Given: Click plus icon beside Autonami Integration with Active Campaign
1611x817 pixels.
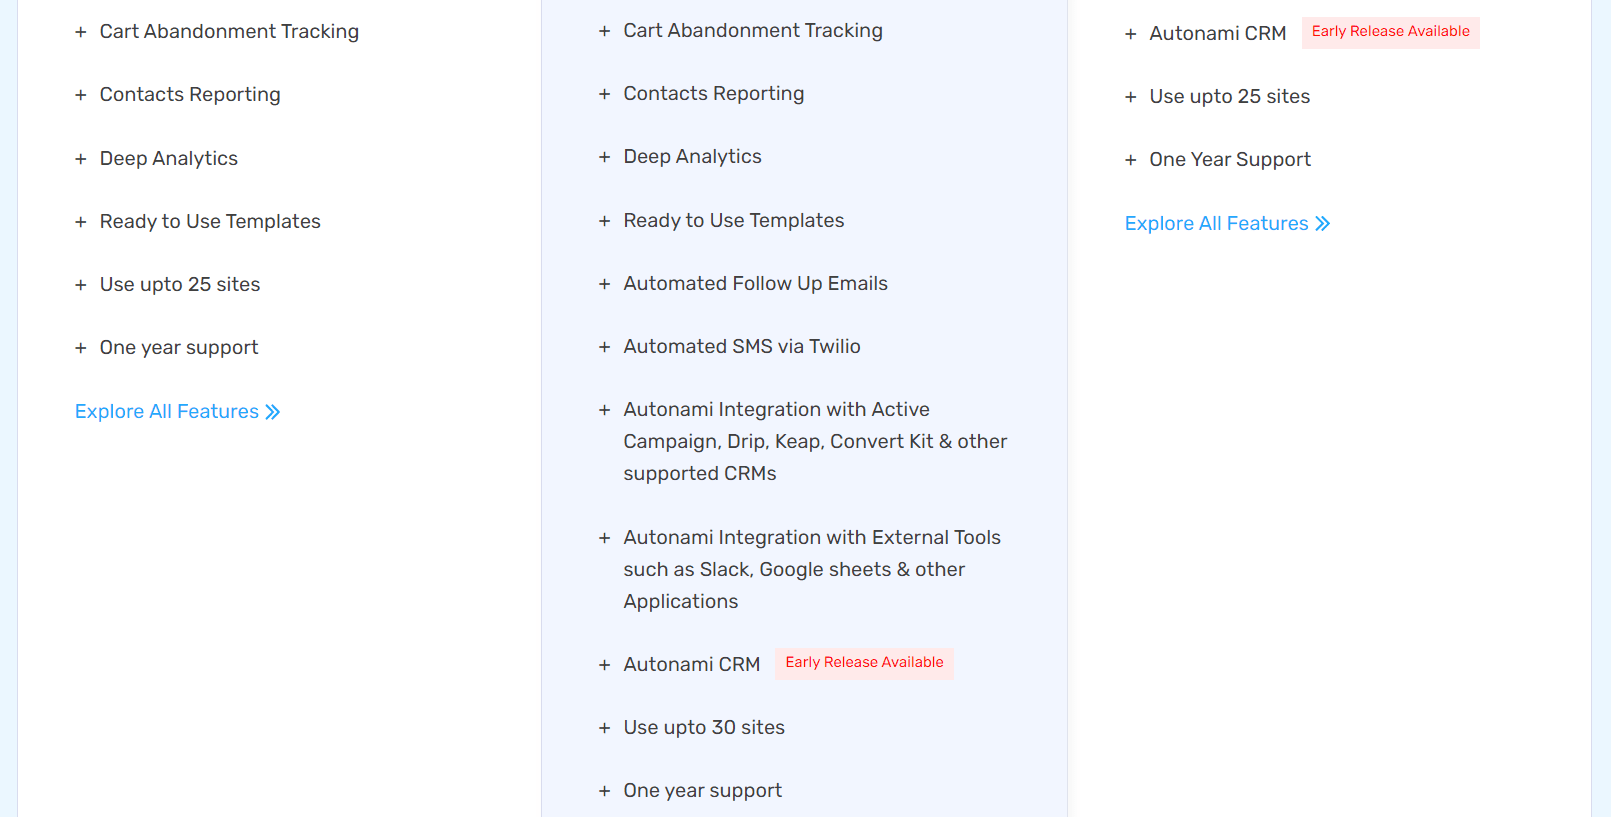Looking at the screenshot, I should 605,411.
